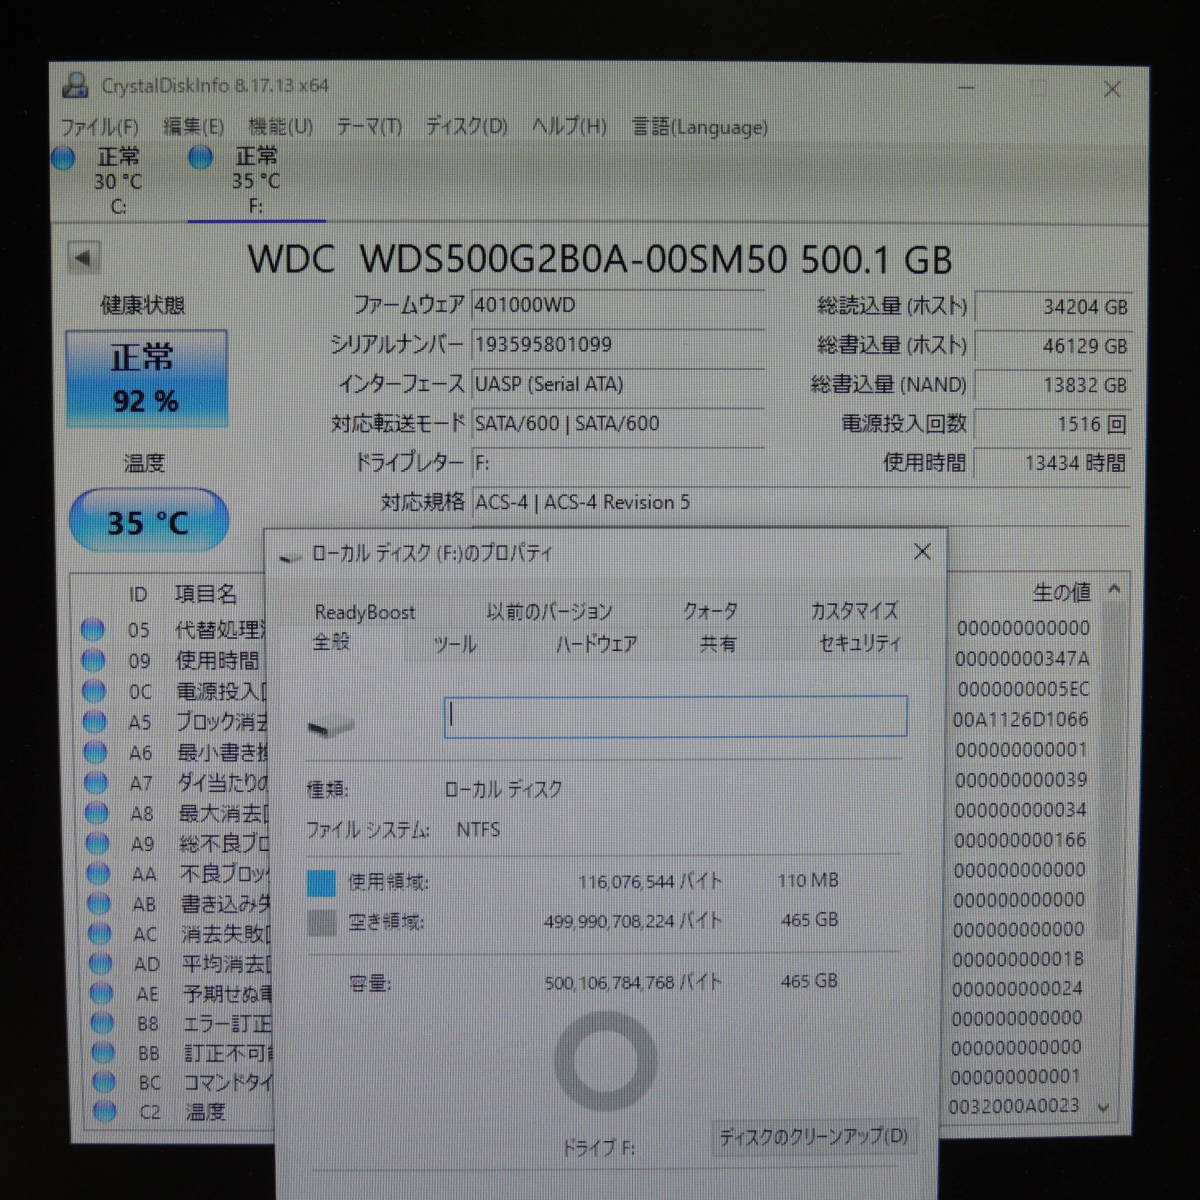Open the テーマ(T) menu
The height and width of the screenshot is (1200, 1200).
point(369,127)
